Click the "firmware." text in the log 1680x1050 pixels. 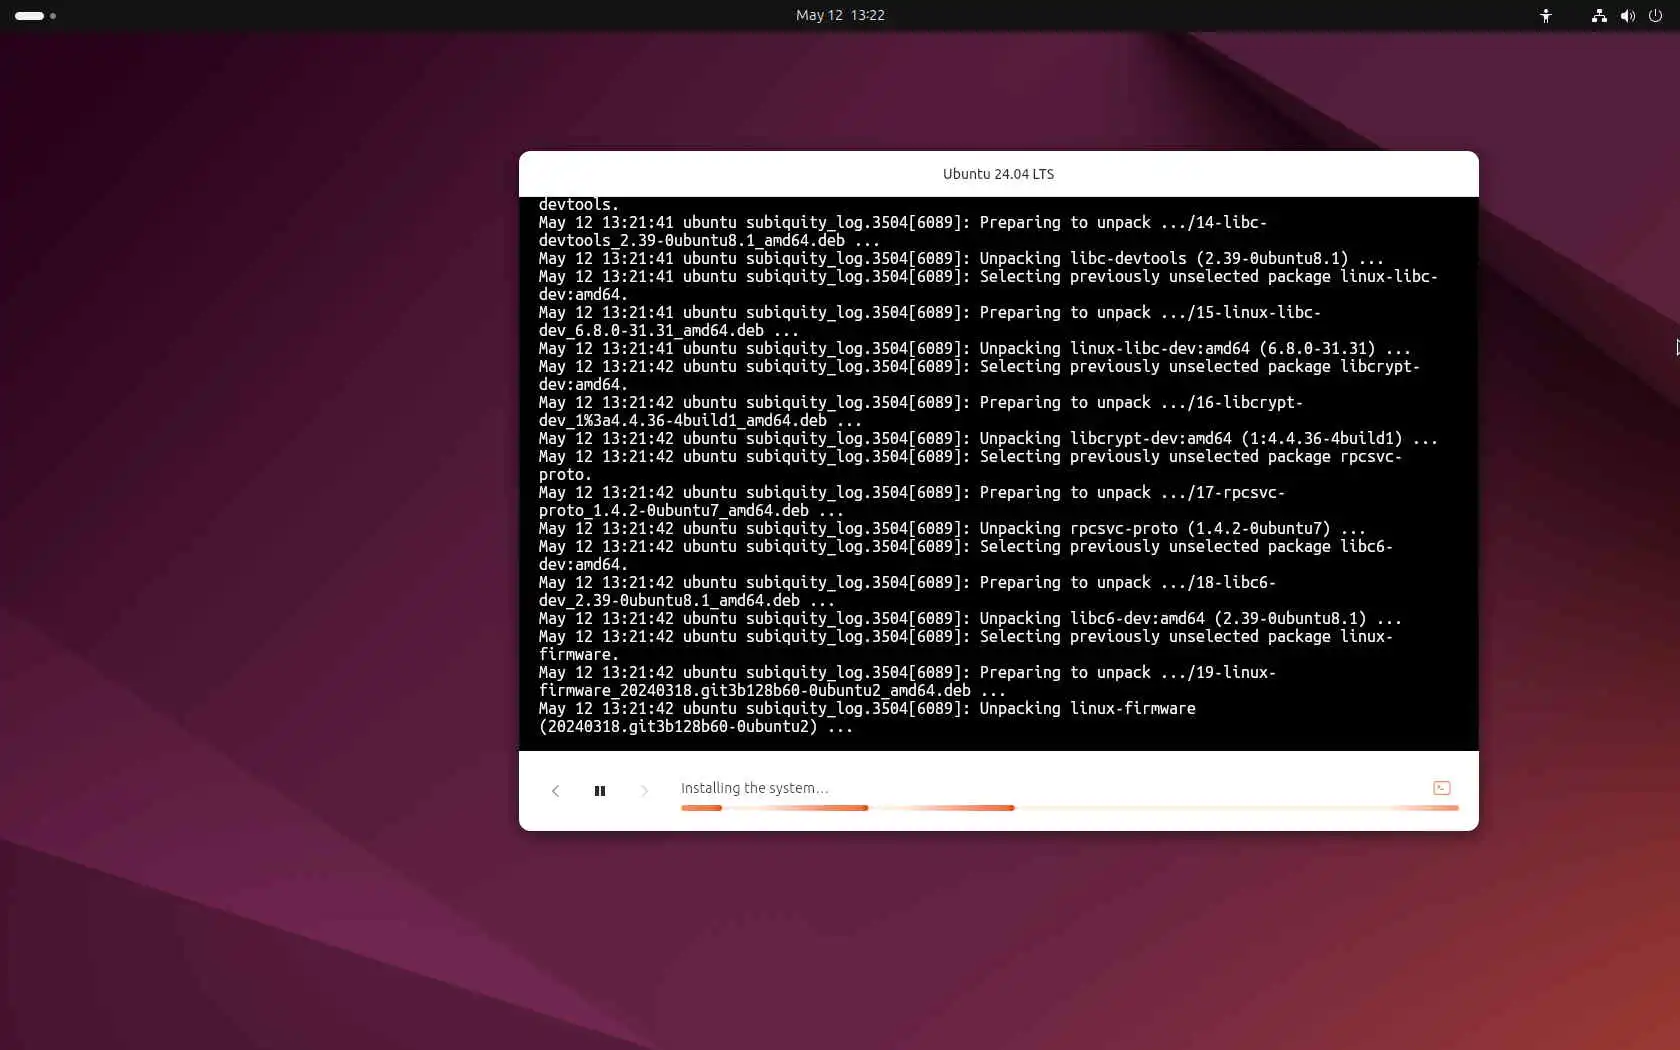579,654
